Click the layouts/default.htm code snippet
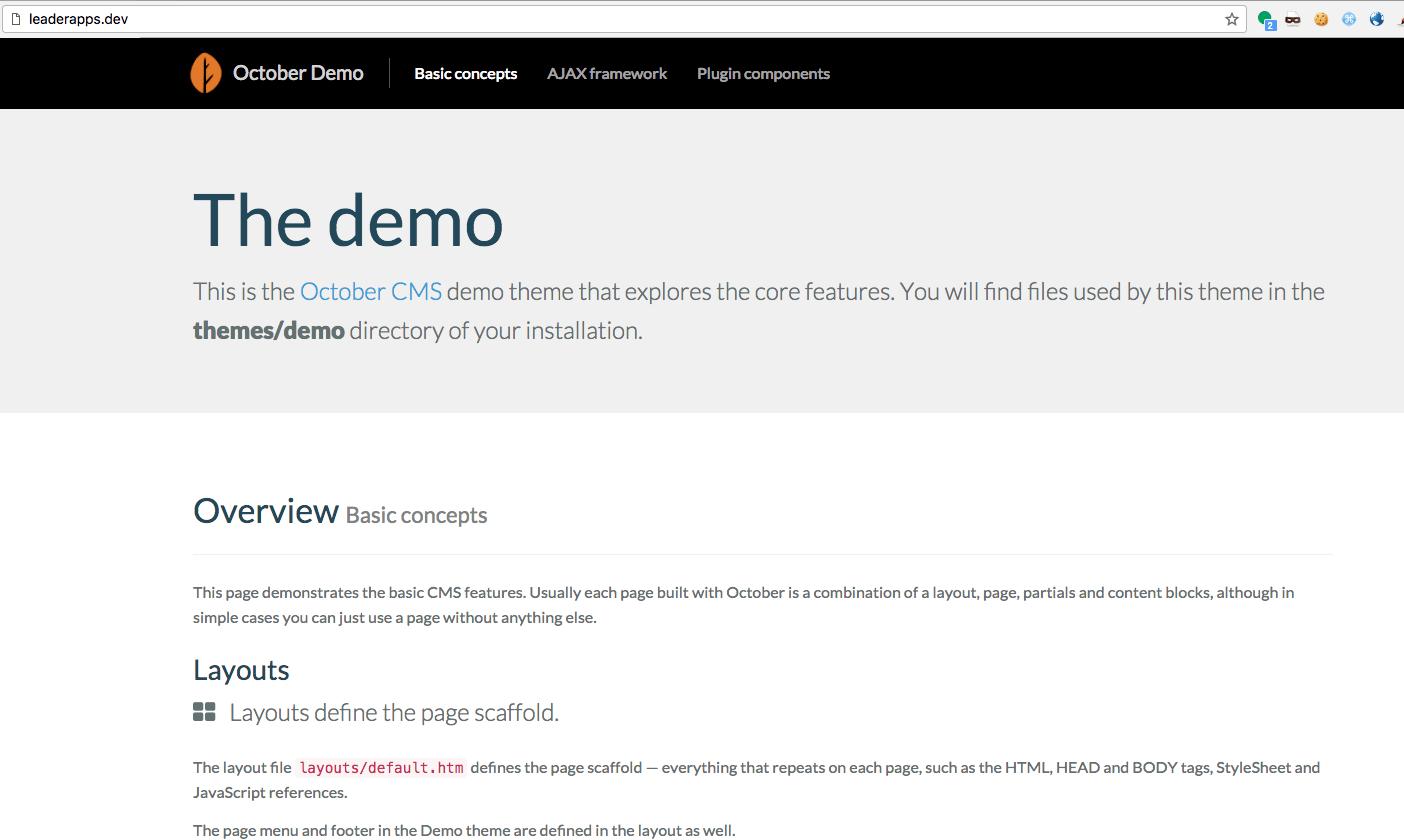The width and height of the screenshot is (1404, 840). coord(381,768)
